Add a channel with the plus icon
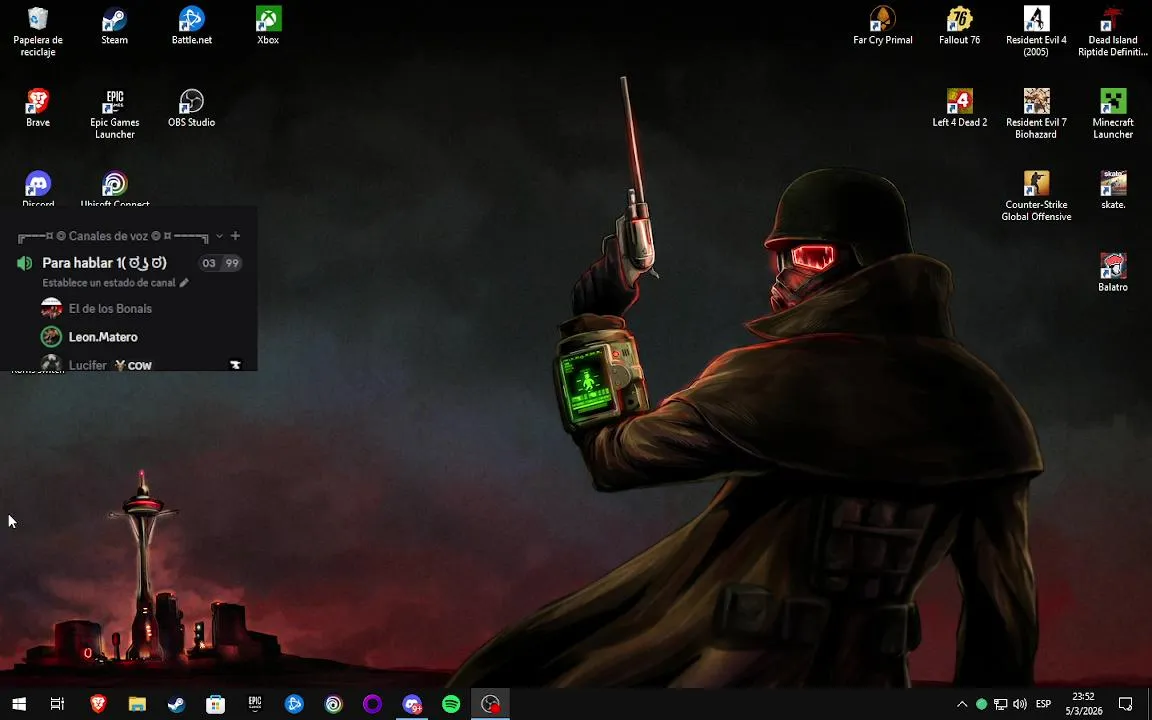Viewport: 1152px width, 720px height. coord(235,236)
